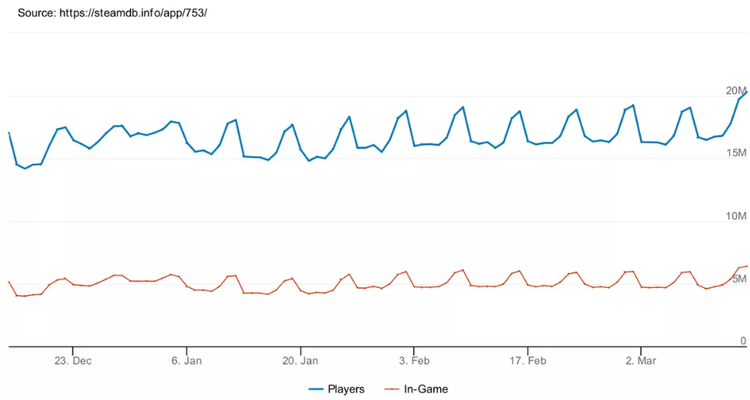The width and height of the screenshot is (750, 400).
Task: Choose the "17. Feb" x-axis date label
Action: pyautogui.click(x=527, y=359)
